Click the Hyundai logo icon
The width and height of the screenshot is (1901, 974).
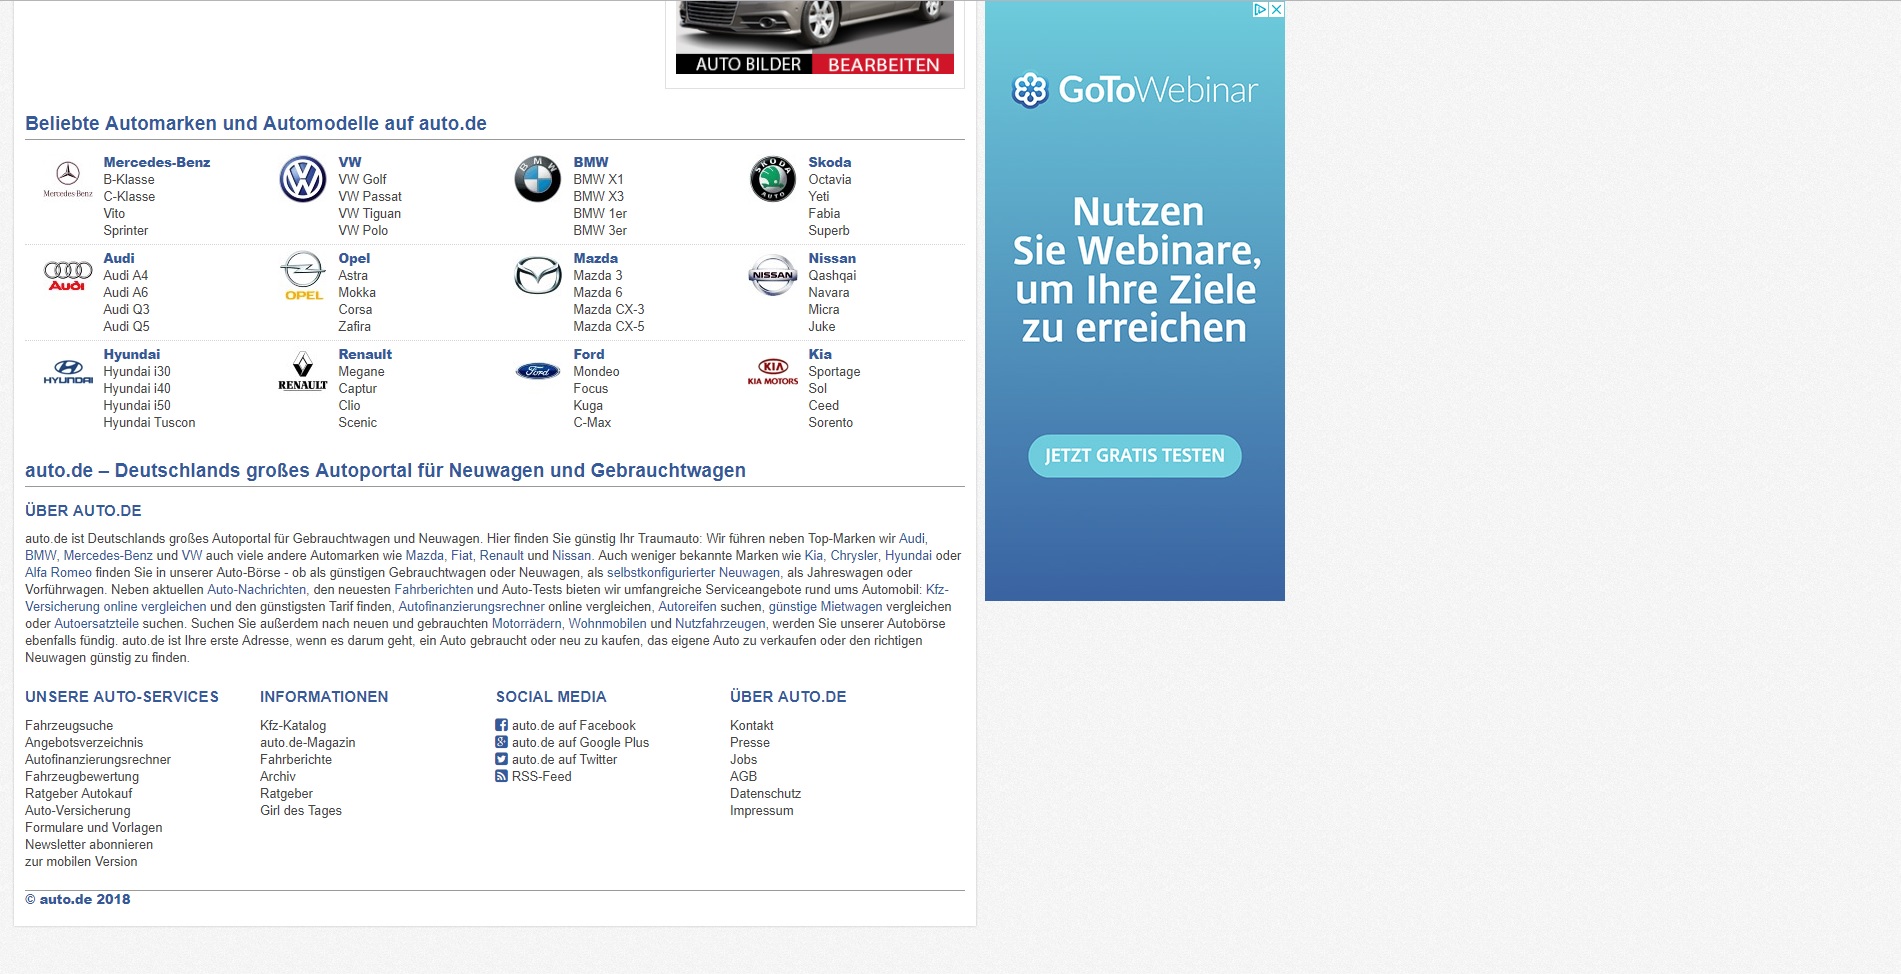pos(68,372)
